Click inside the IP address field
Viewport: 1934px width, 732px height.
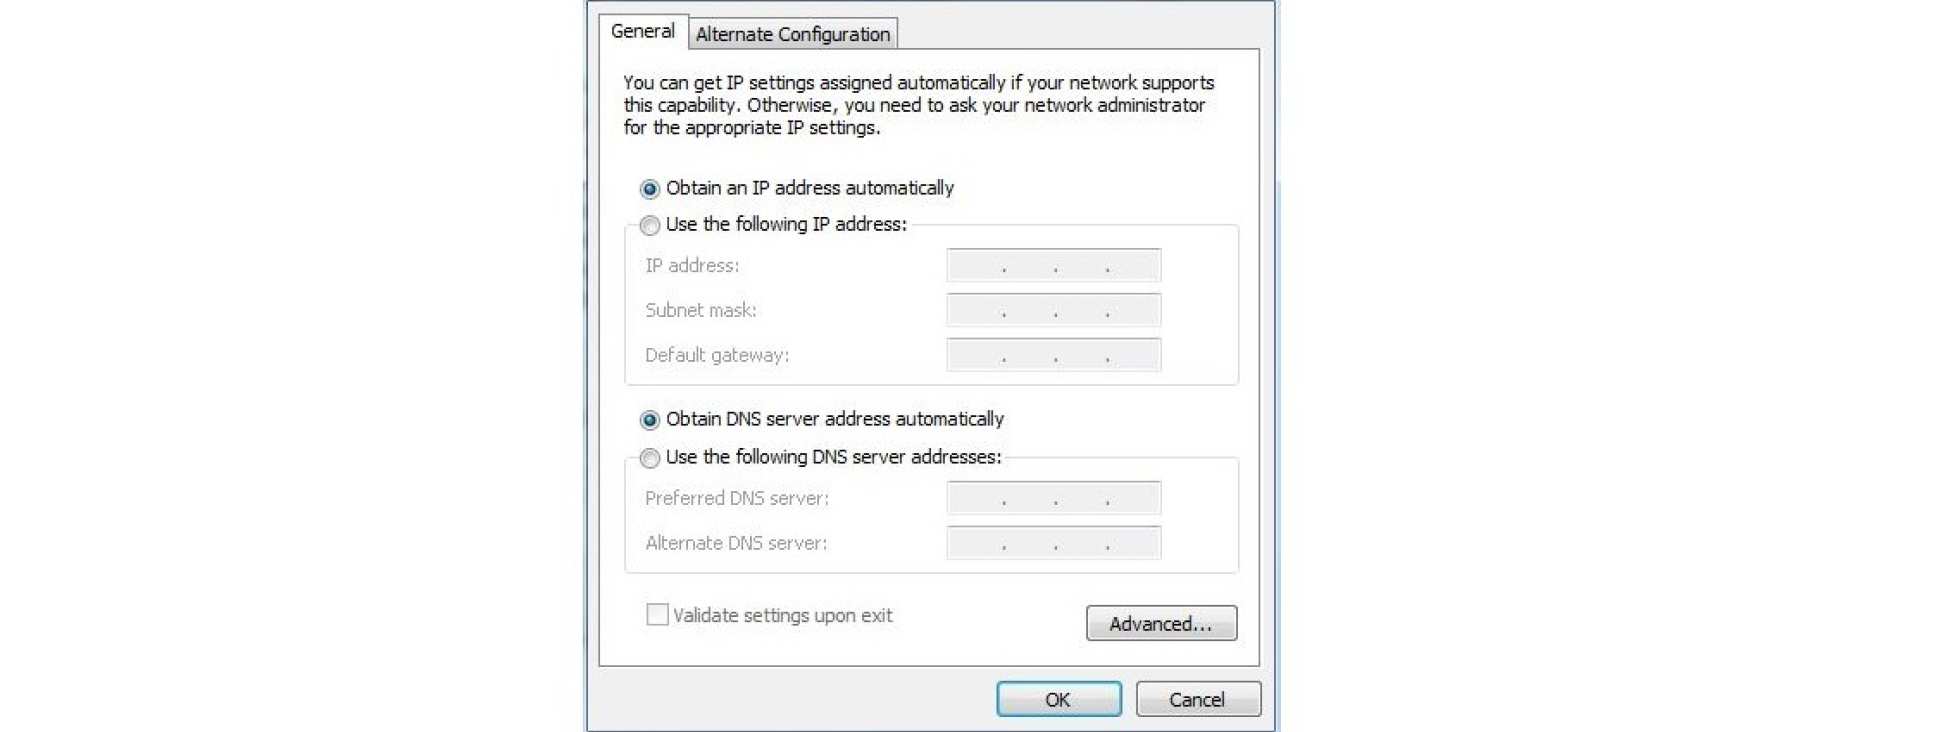1053,265
